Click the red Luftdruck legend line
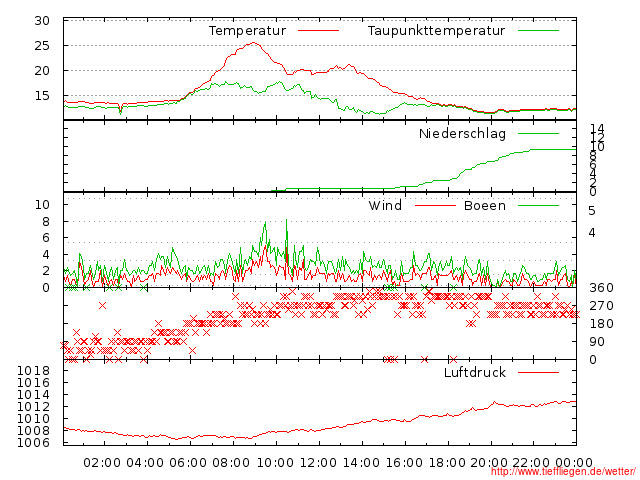640x480 pixels. [x=538, y=372]
